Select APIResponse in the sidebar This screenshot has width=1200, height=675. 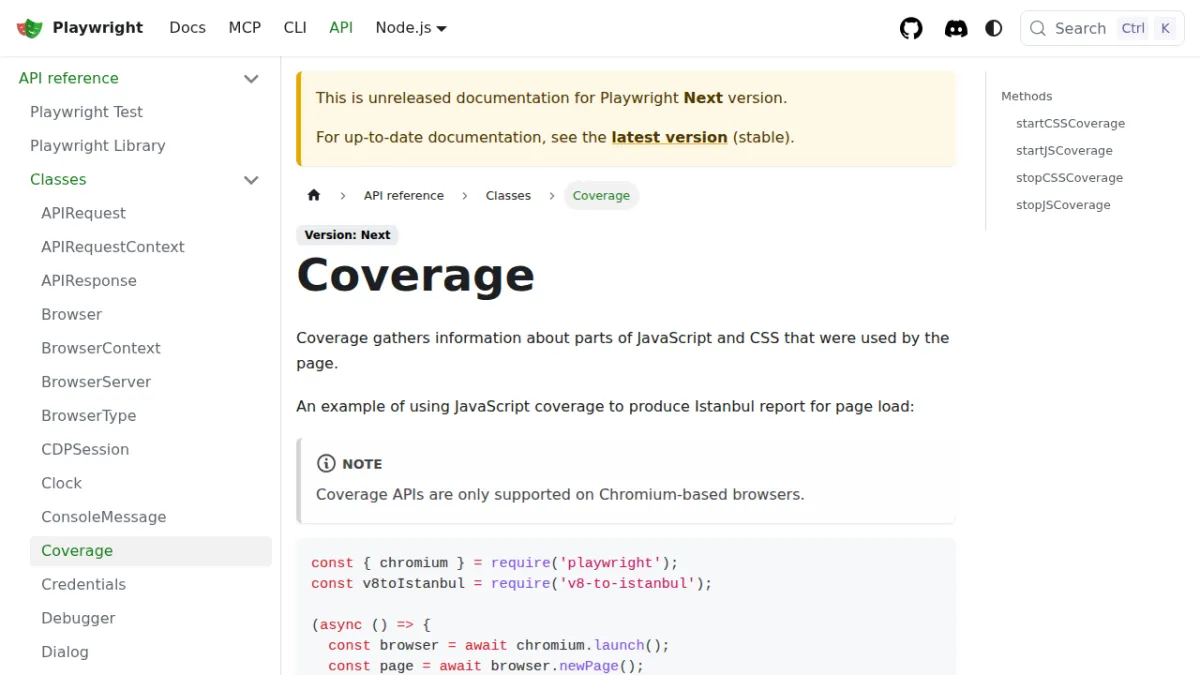click(x=151, y=281)
